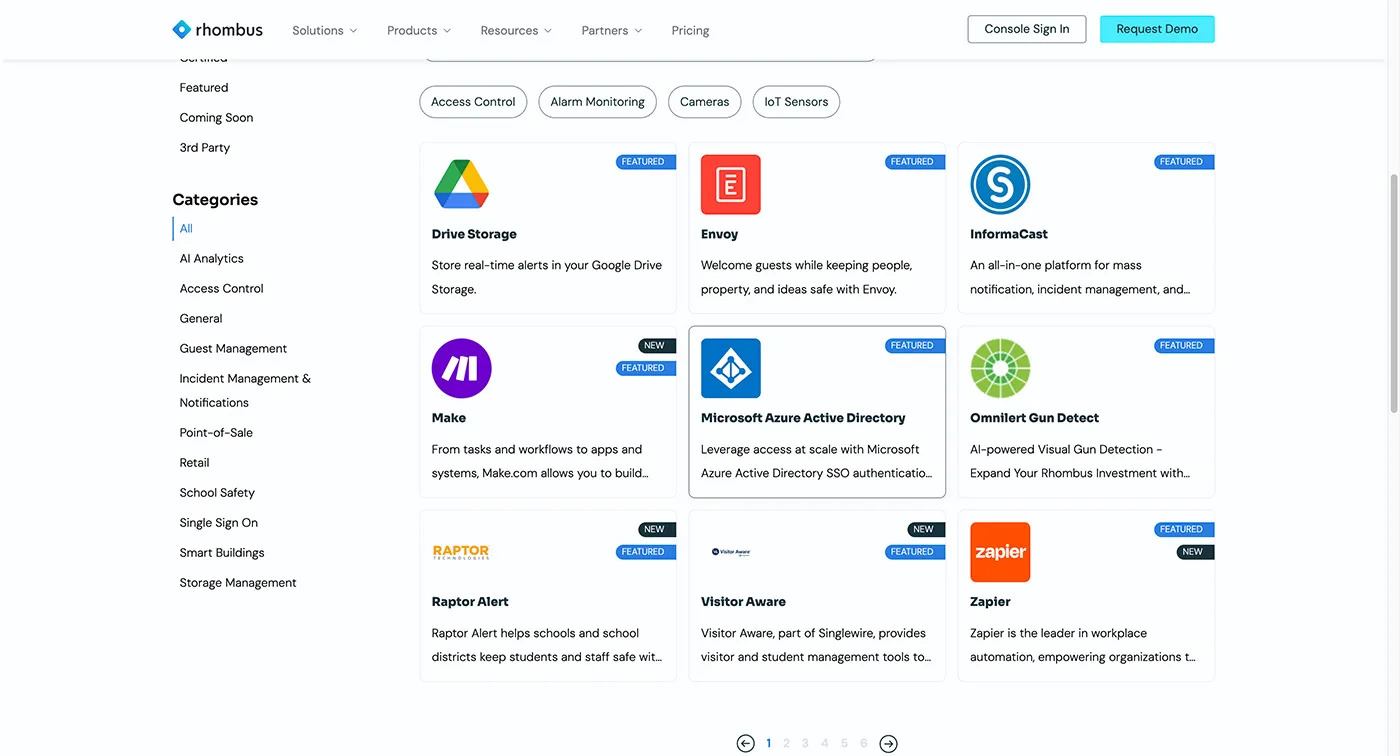Open the Zapier title text
The image size is (1400, 756).
coord(990,602)
